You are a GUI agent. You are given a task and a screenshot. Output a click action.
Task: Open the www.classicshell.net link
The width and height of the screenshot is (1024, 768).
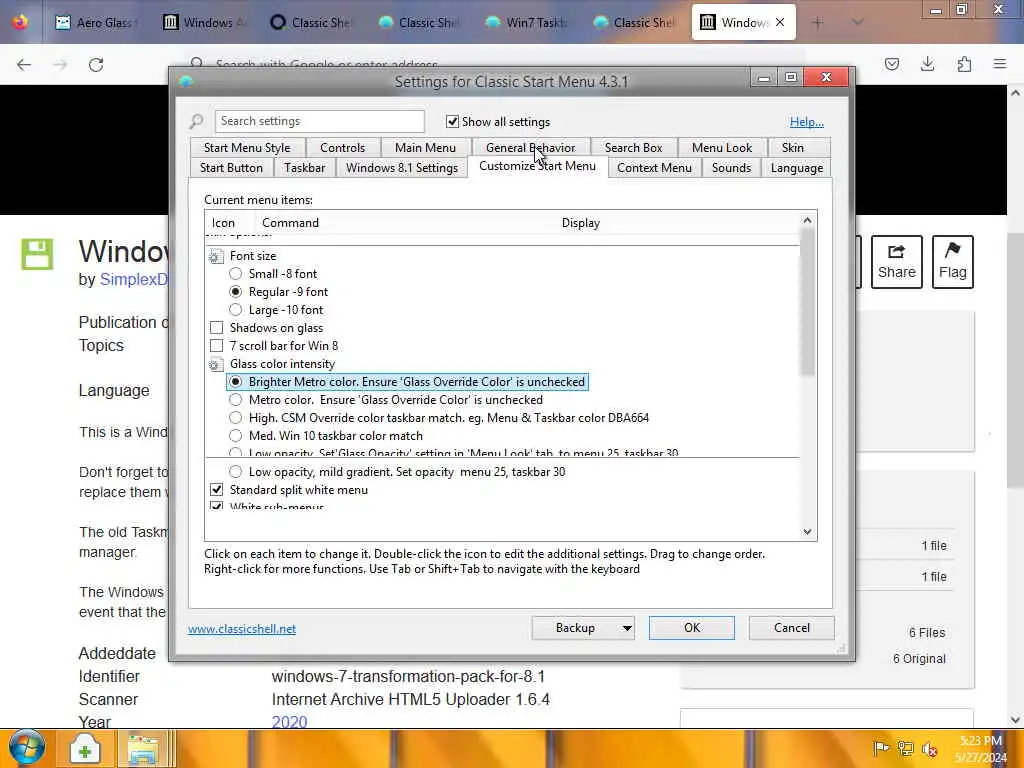[x=242, y=629]
